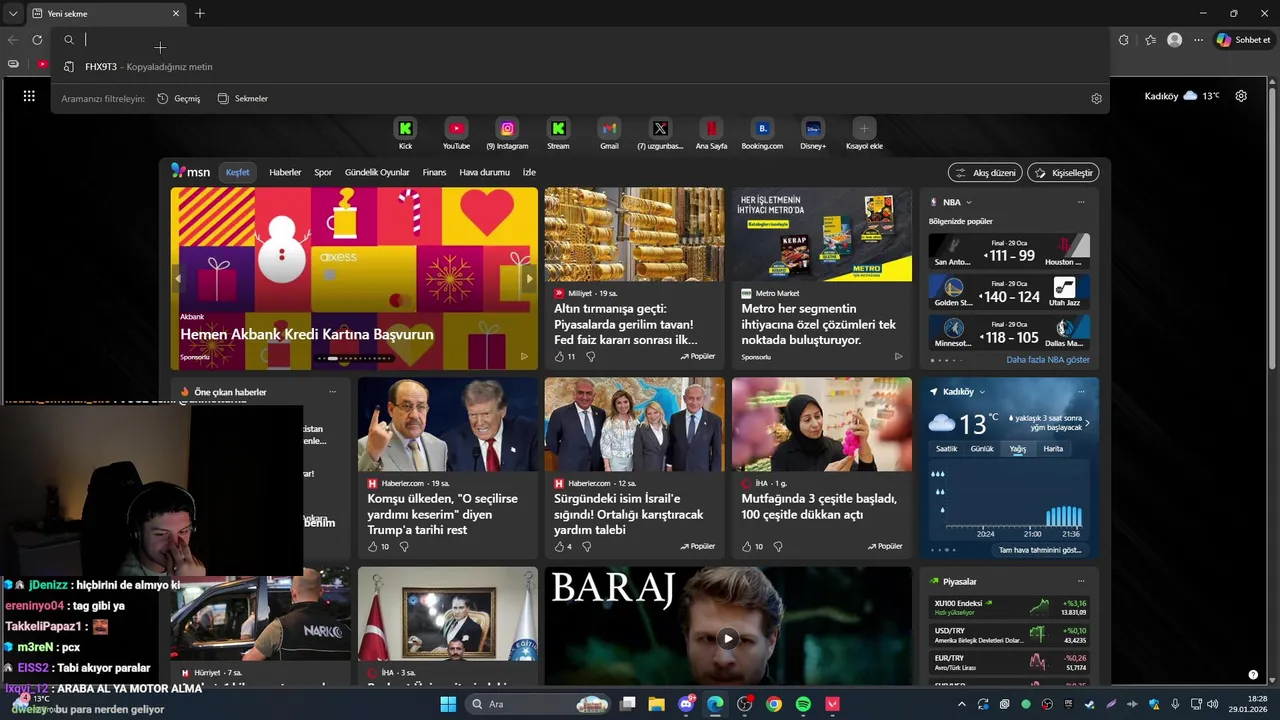
Task: Filter search by Geçmiş
Action: point(179,99)
